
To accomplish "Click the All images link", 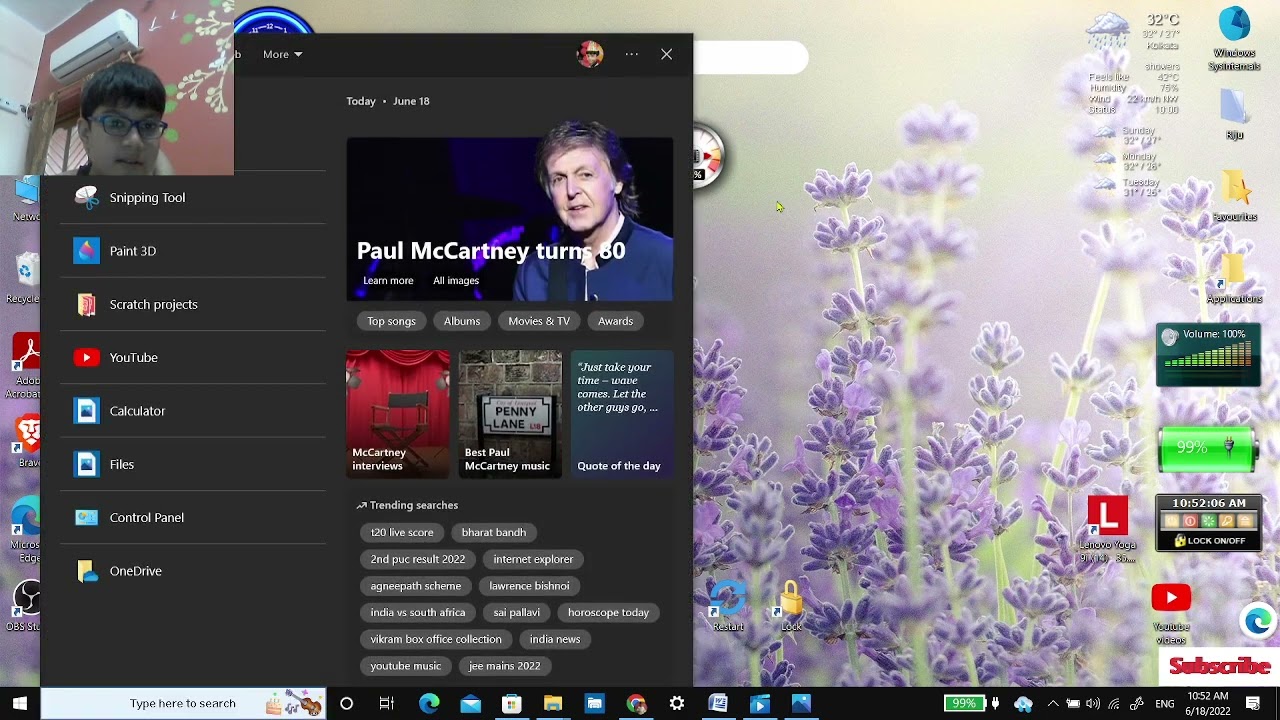I will tap(456, 281).
